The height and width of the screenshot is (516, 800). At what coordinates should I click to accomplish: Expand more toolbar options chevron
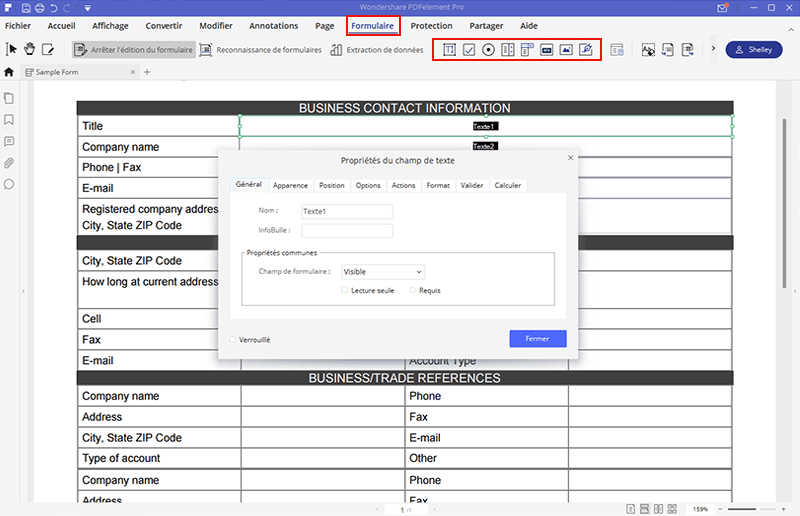click(712, 49)
